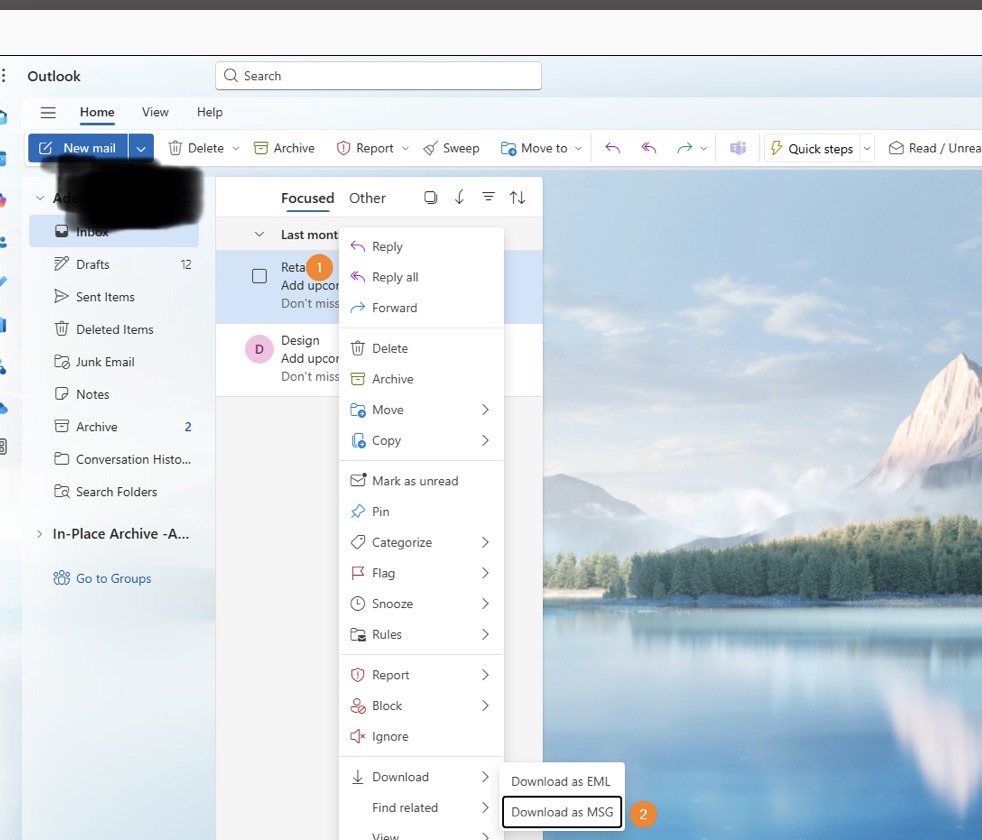Open the New mail dropdown arrow
982x840 pixels.
pyautogui.click(x=141, y=148)
